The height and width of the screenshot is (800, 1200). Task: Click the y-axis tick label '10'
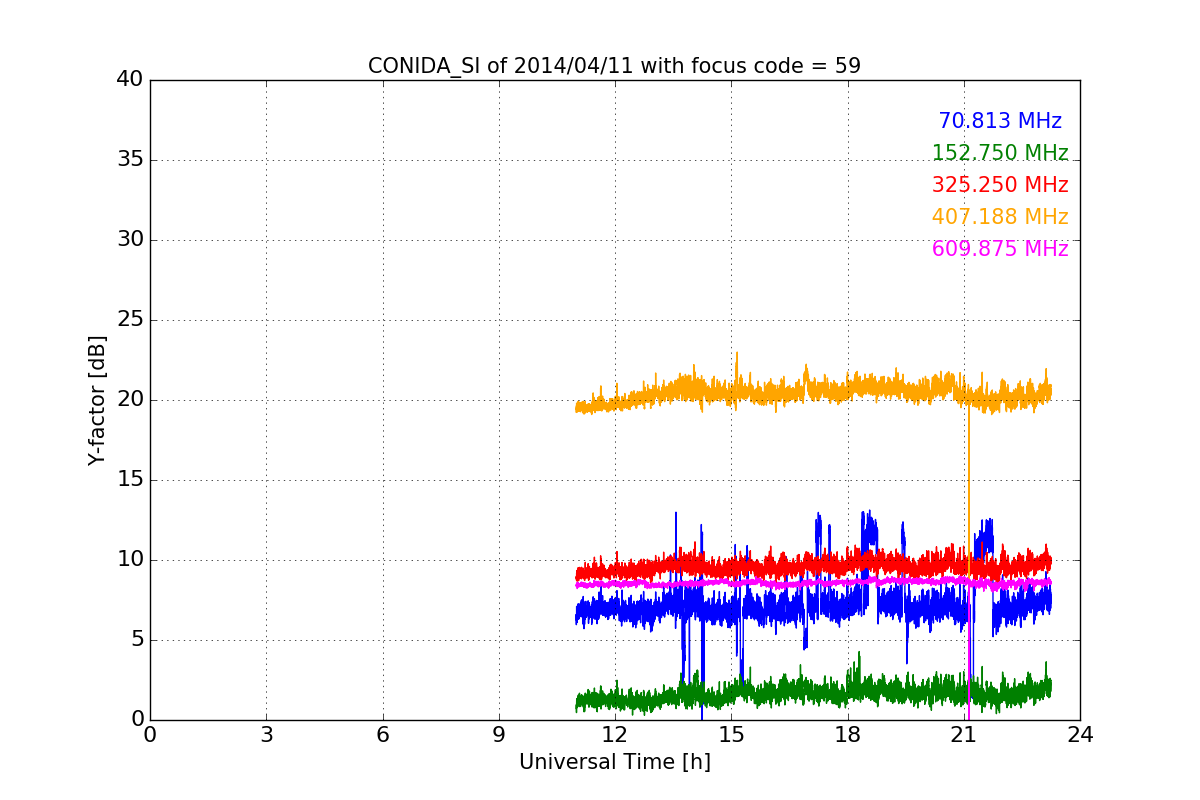pyautogui.click(x=130, y=559)
